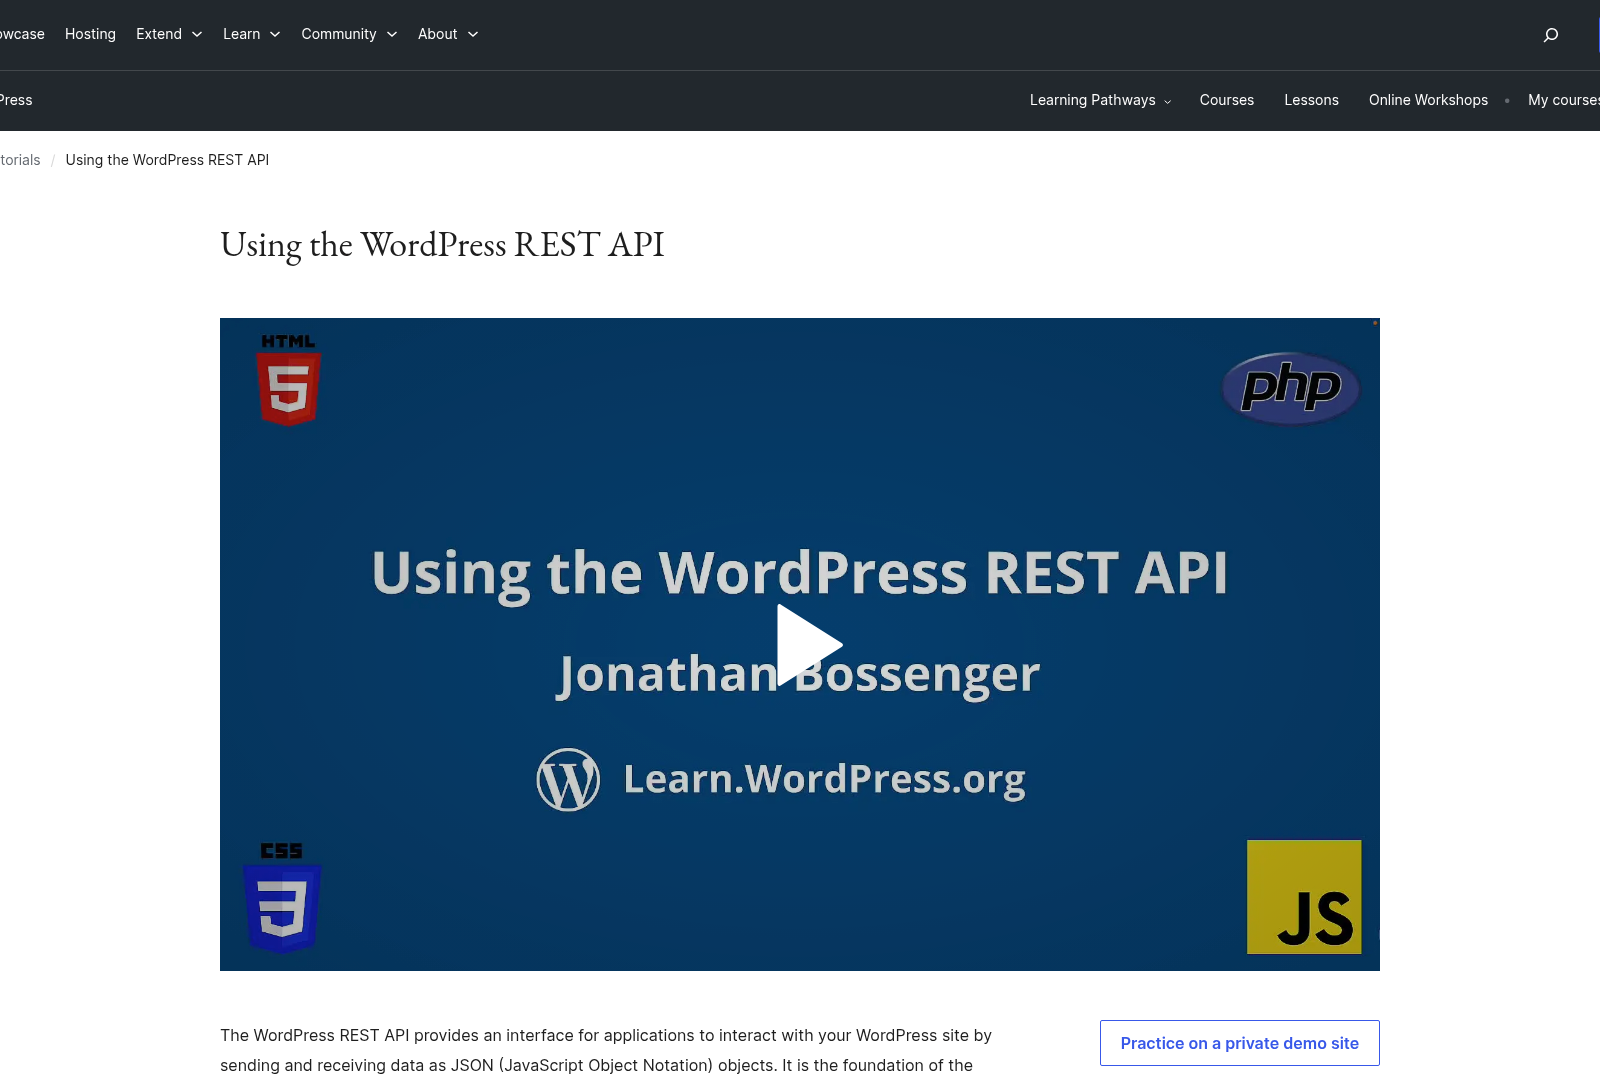Click the Tutorials breadcrumb link
This screenshot has width=1600, height=1080.
click(x=20, y=160)
